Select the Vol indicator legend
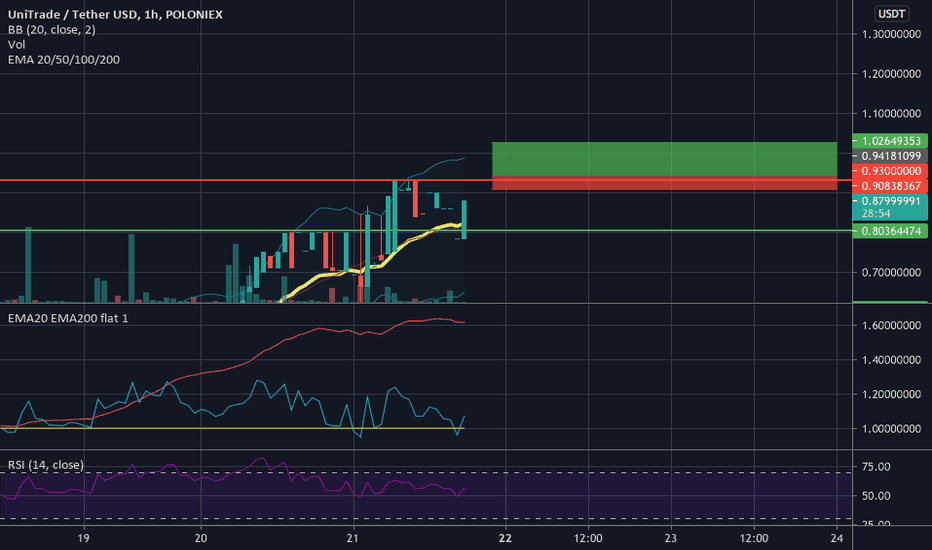 point(17,45)
